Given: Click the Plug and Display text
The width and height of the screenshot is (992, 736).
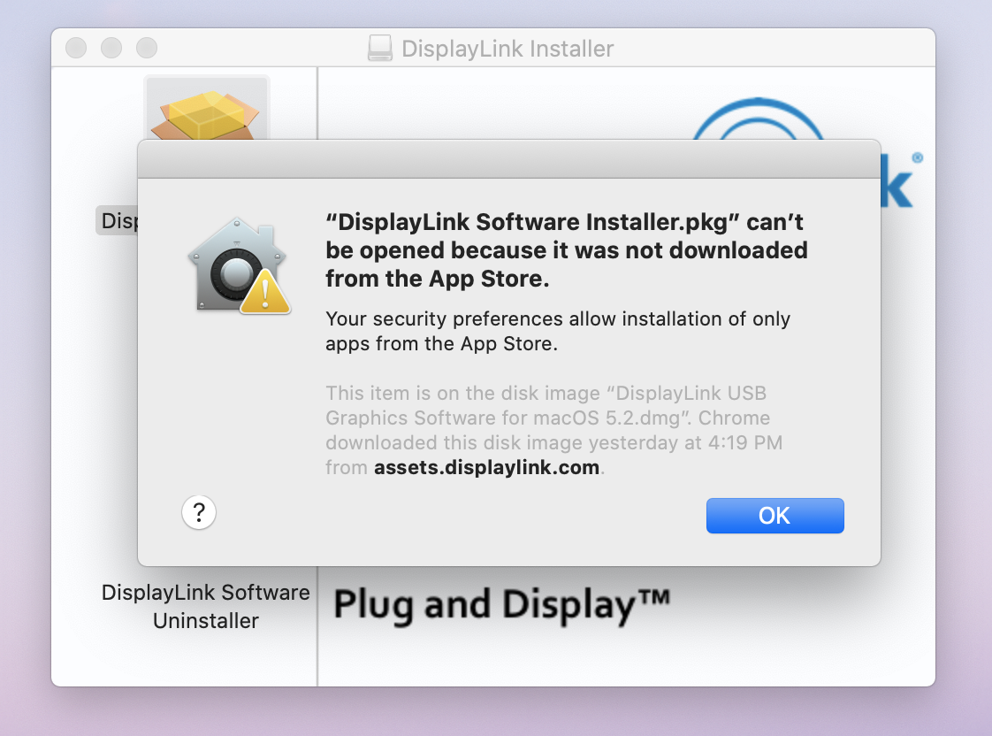Looking at the screenshot, I should (x=501, y=605).
